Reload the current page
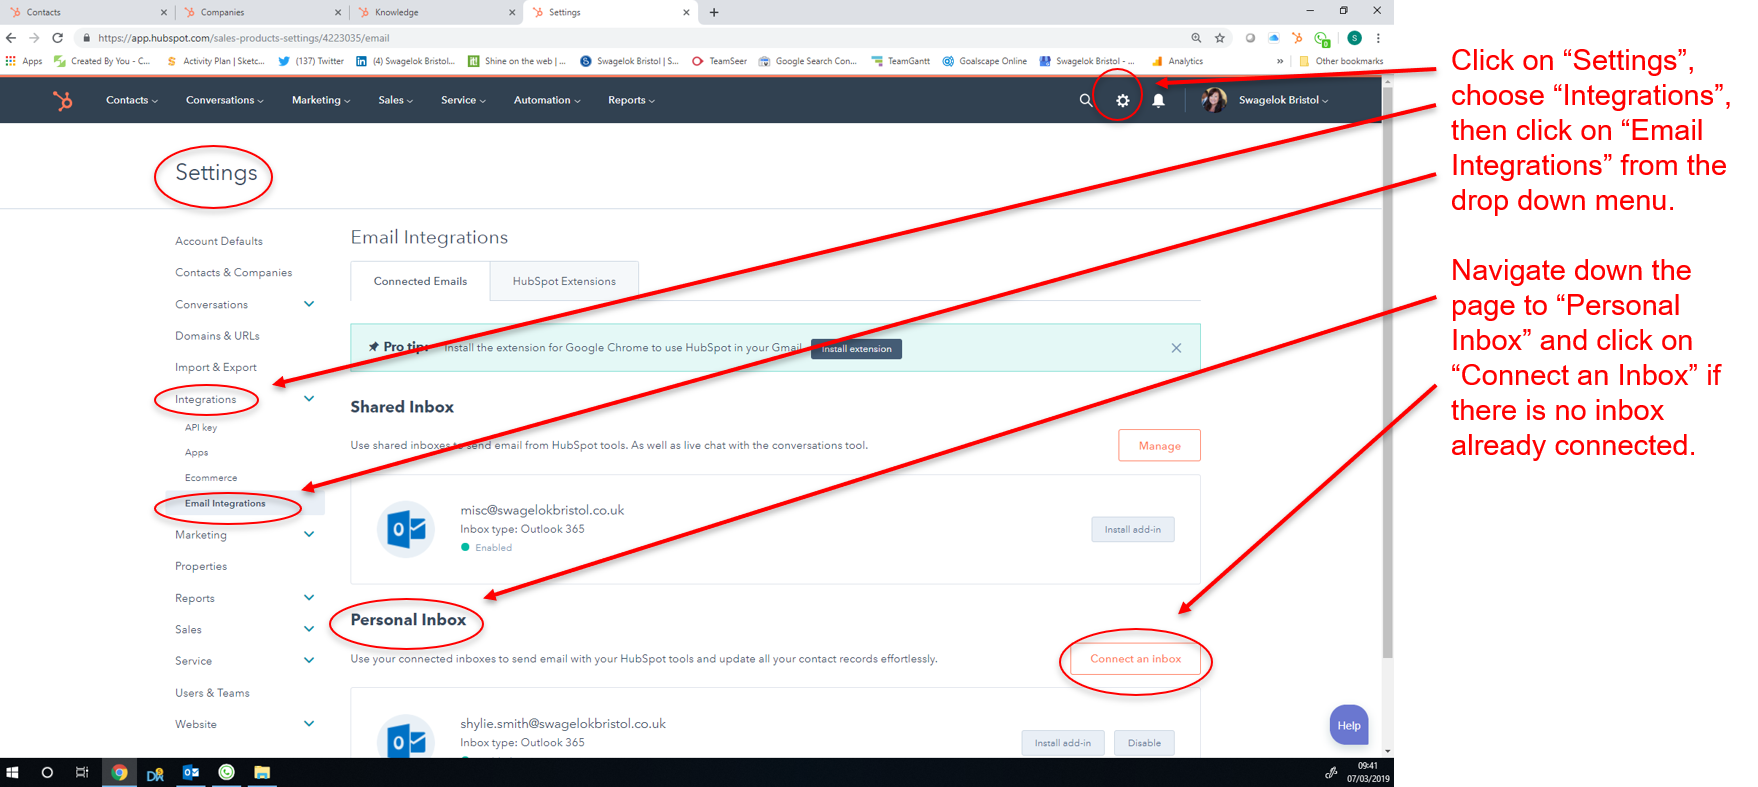 (57, 38)
